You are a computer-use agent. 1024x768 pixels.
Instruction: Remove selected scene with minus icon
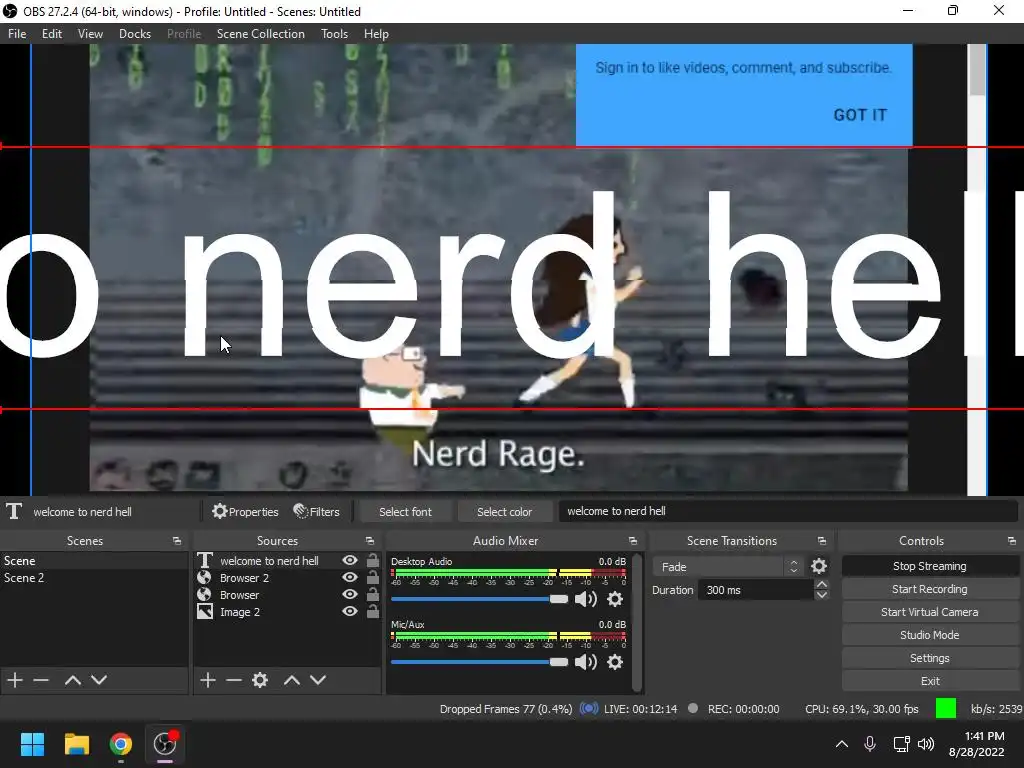pyautogui.click(x=41, y=680)
